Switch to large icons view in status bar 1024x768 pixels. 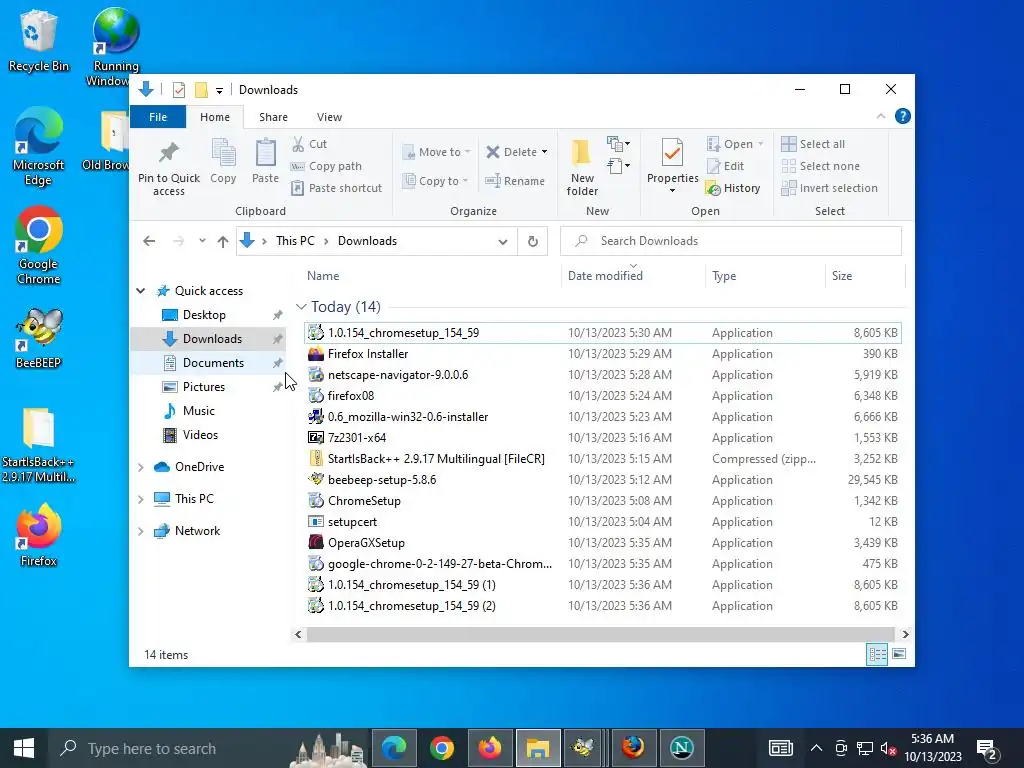click(x=899, y=654)
